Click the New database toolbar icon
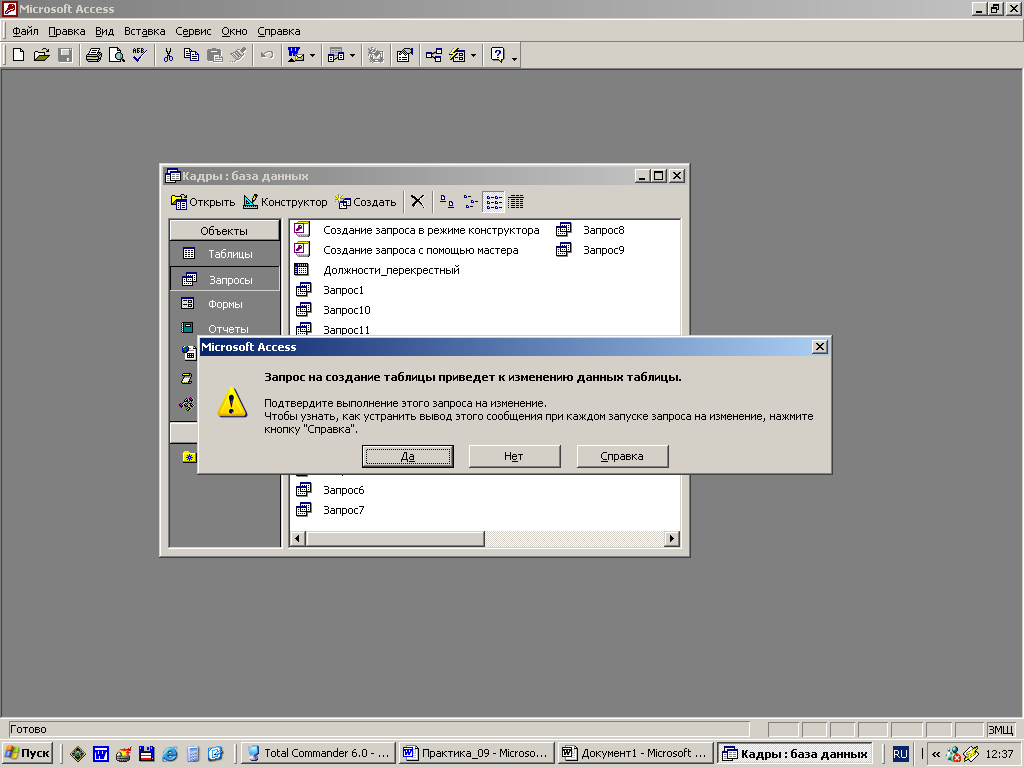The height and width of the screenshot is (768, 1024). [18, 56]
